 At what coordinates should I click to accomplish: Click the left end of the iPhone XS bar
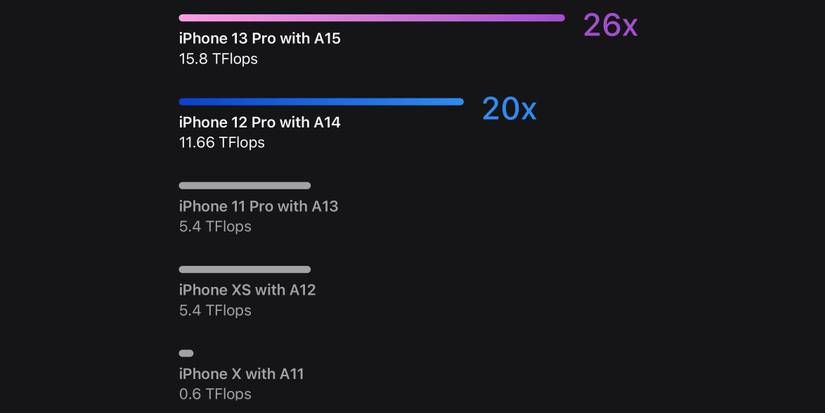183,270
